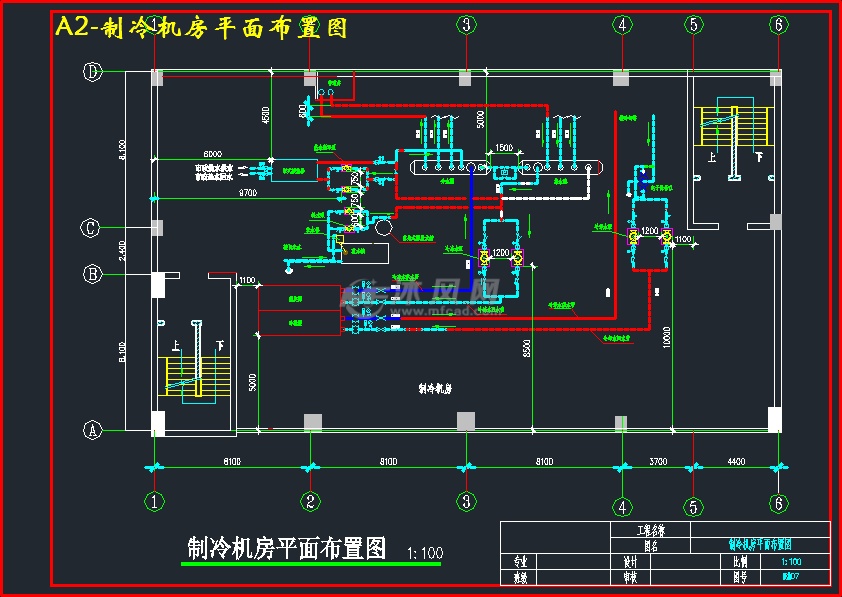The height and width of the screenshot is (597, 842).
Task: Click the 设计 title block cell
Action: [x=630, y=562]
